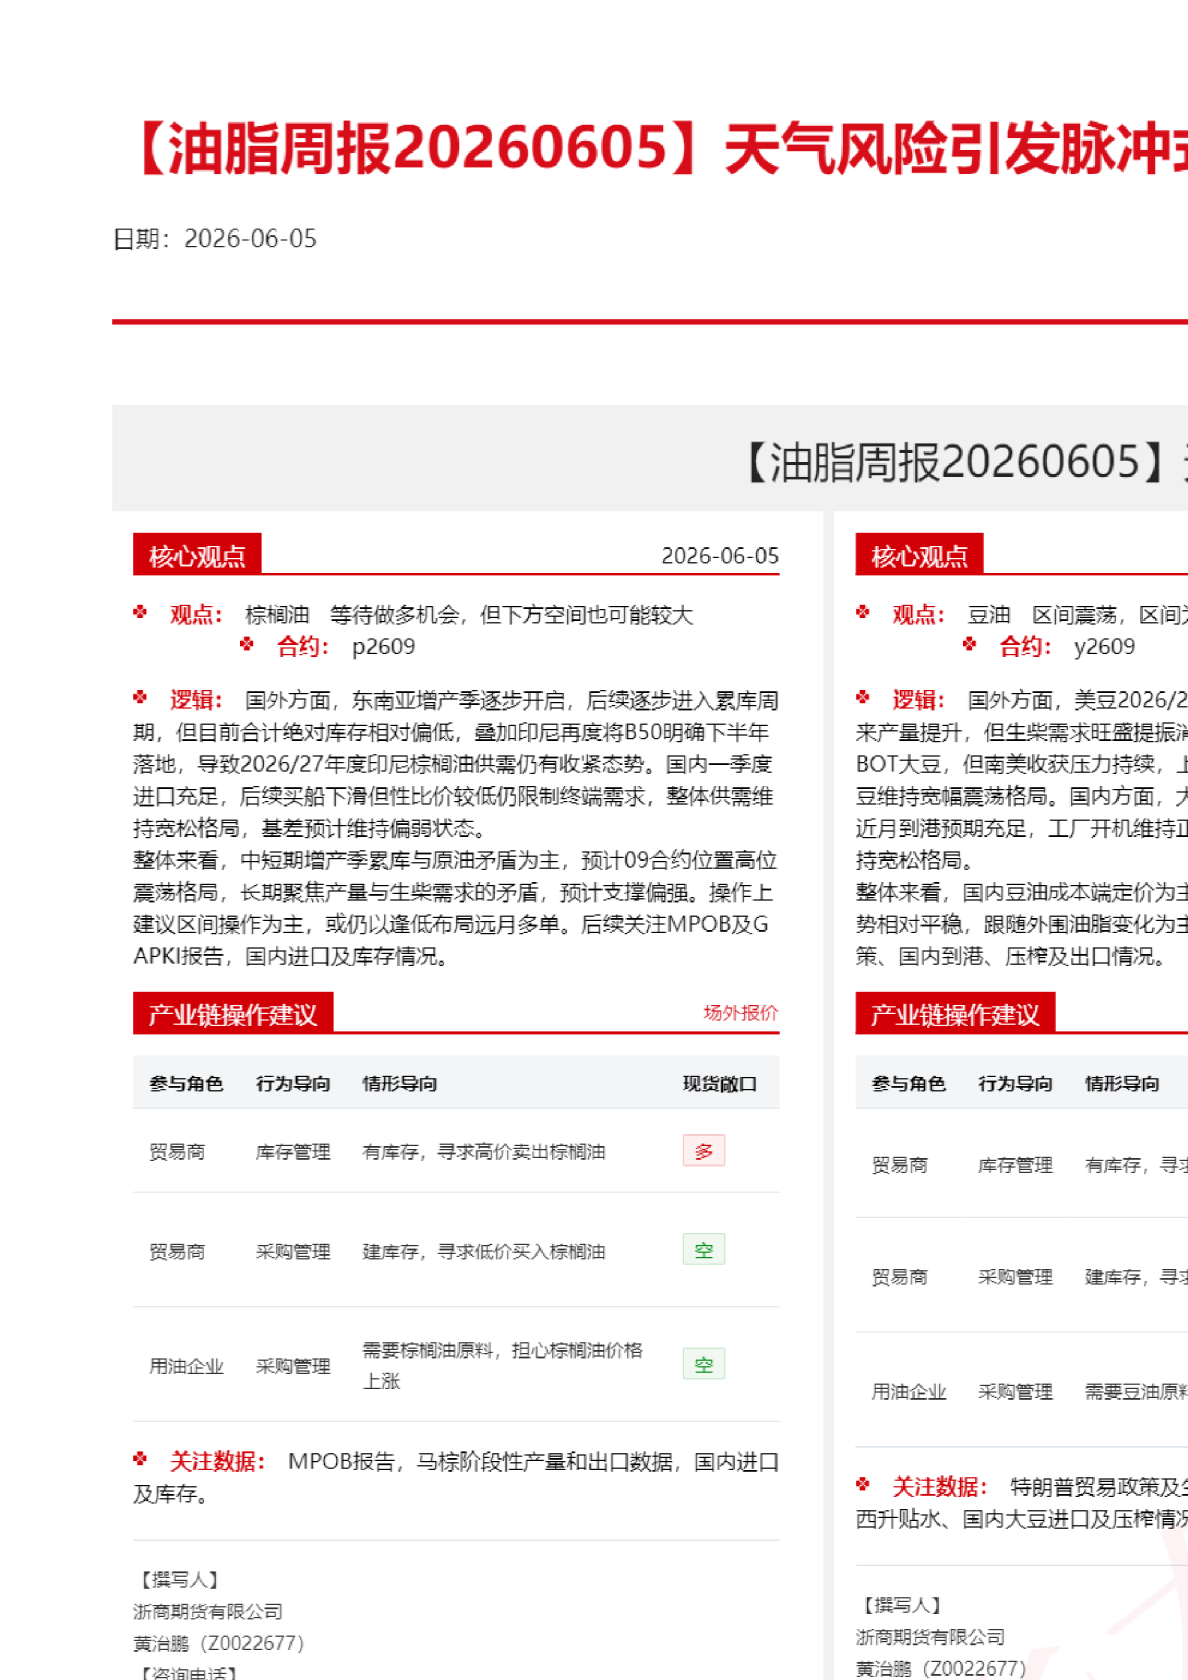The image size is (1188, 1680).
Task: Click the page title 油脂周报20260605
Action: click(658, 148)
